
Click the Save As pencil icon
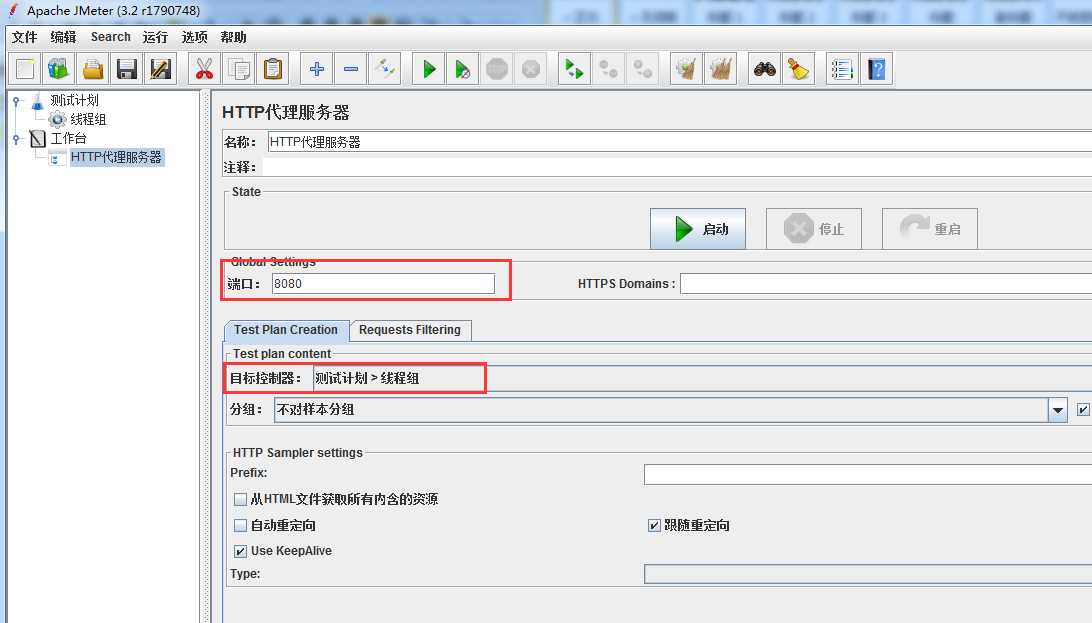(160, 69)
